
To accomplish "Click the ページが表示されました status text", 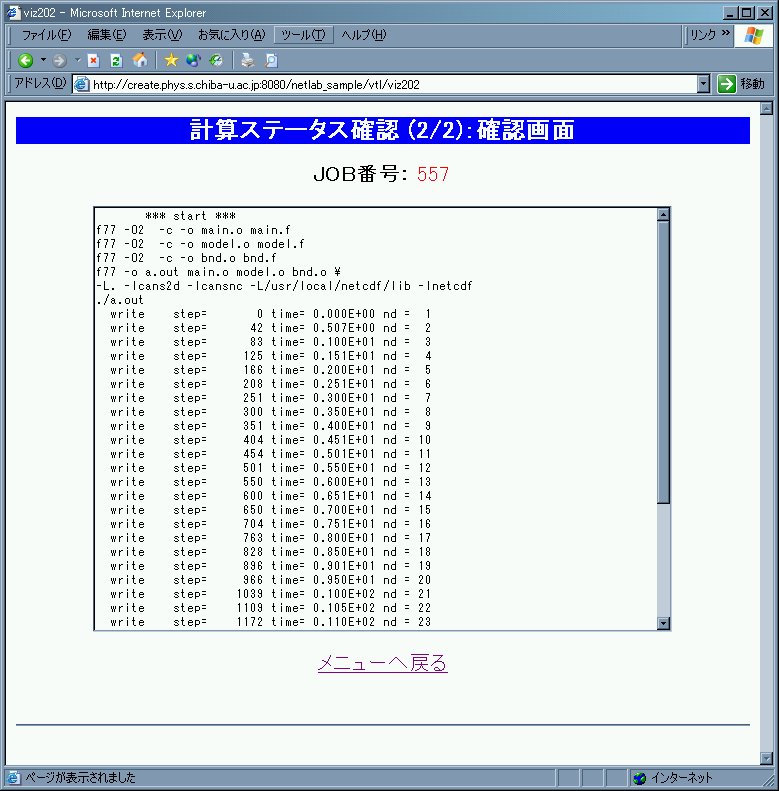I will (80, 778).
